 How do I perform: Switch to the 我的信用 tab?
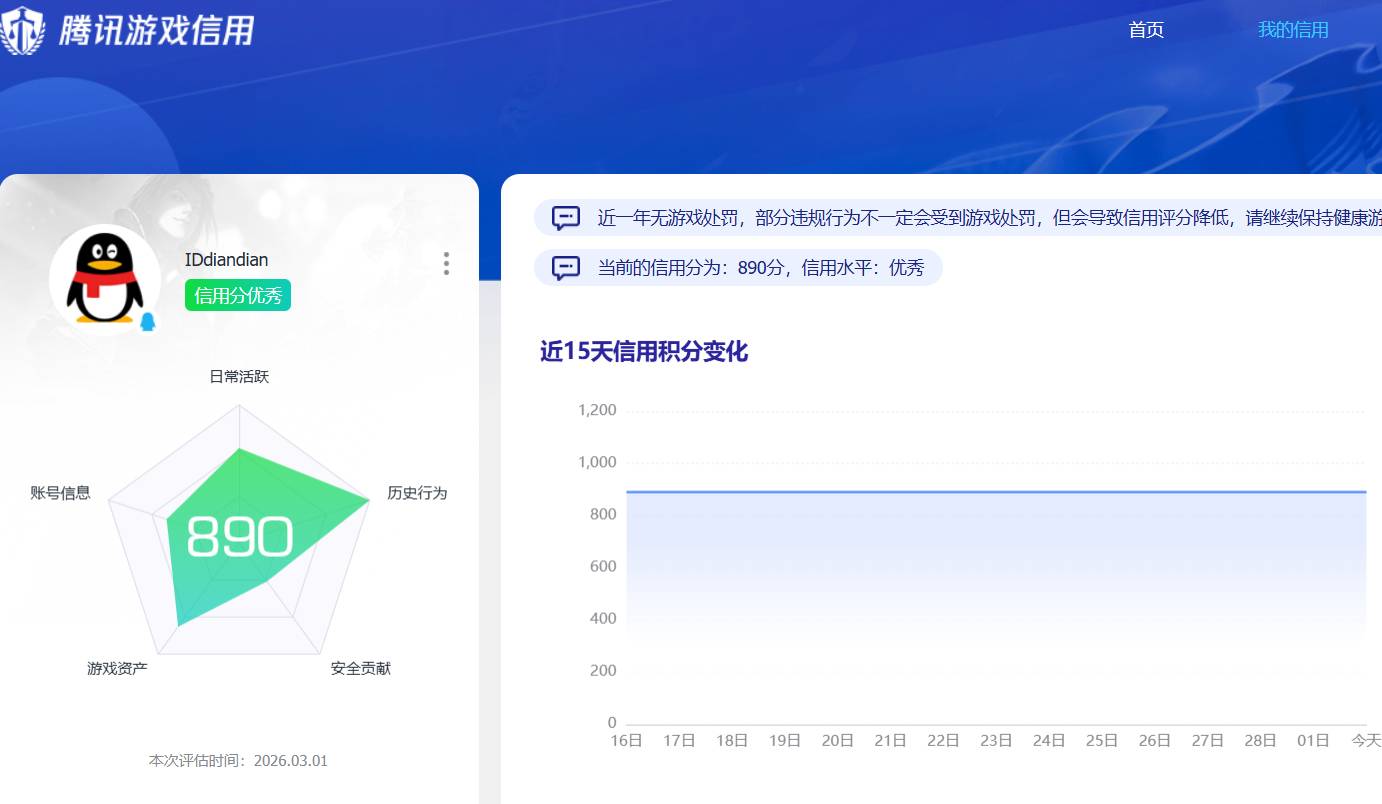[1293, 30]
